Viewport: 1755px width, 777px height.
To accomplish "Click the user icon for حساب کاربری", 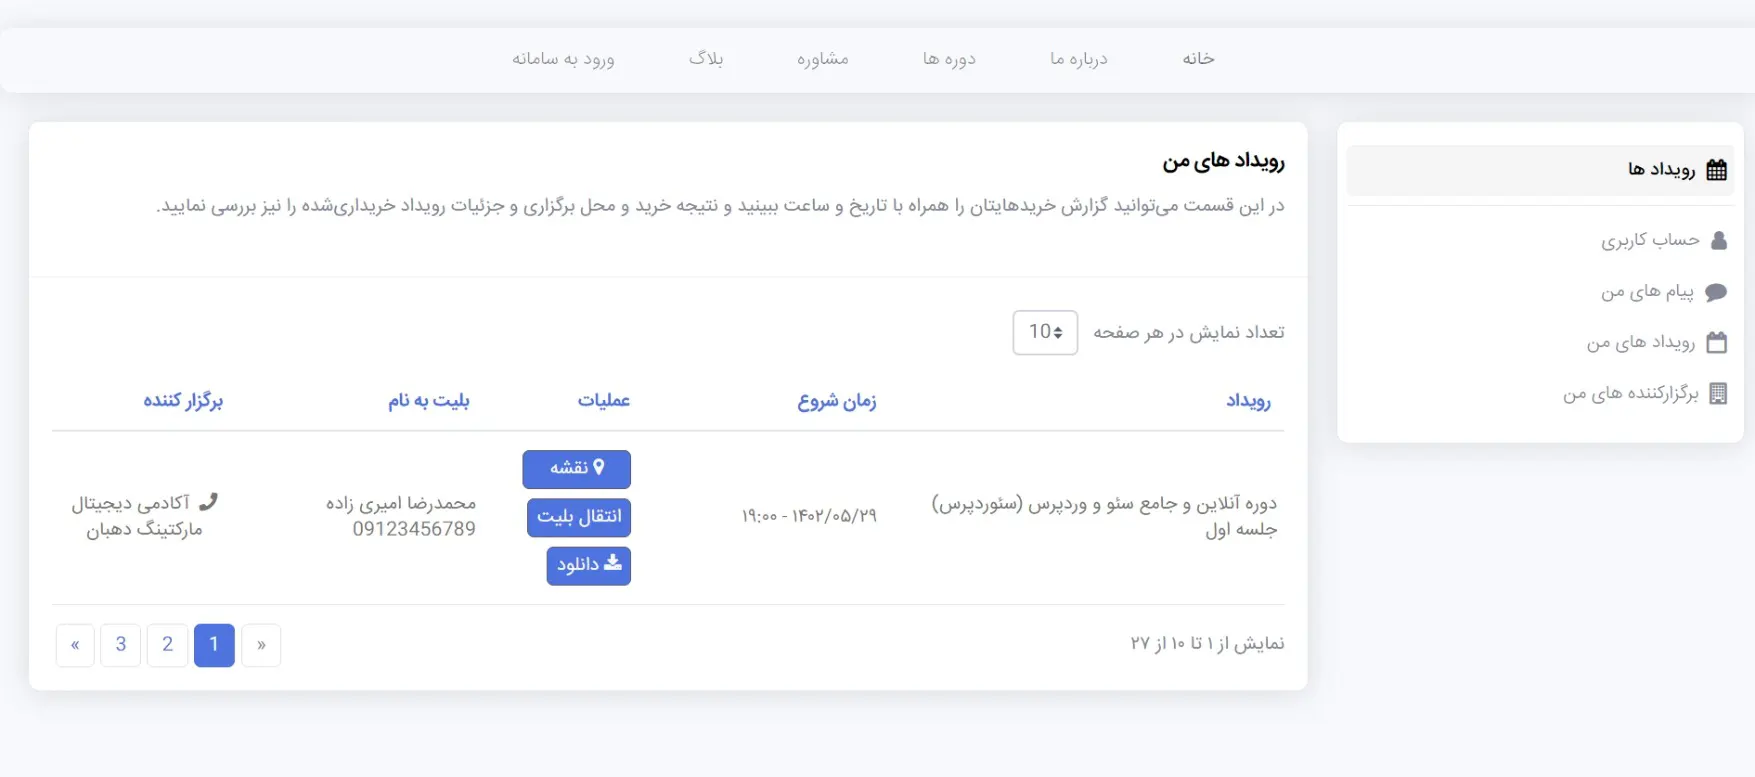I will point(1718,240).
